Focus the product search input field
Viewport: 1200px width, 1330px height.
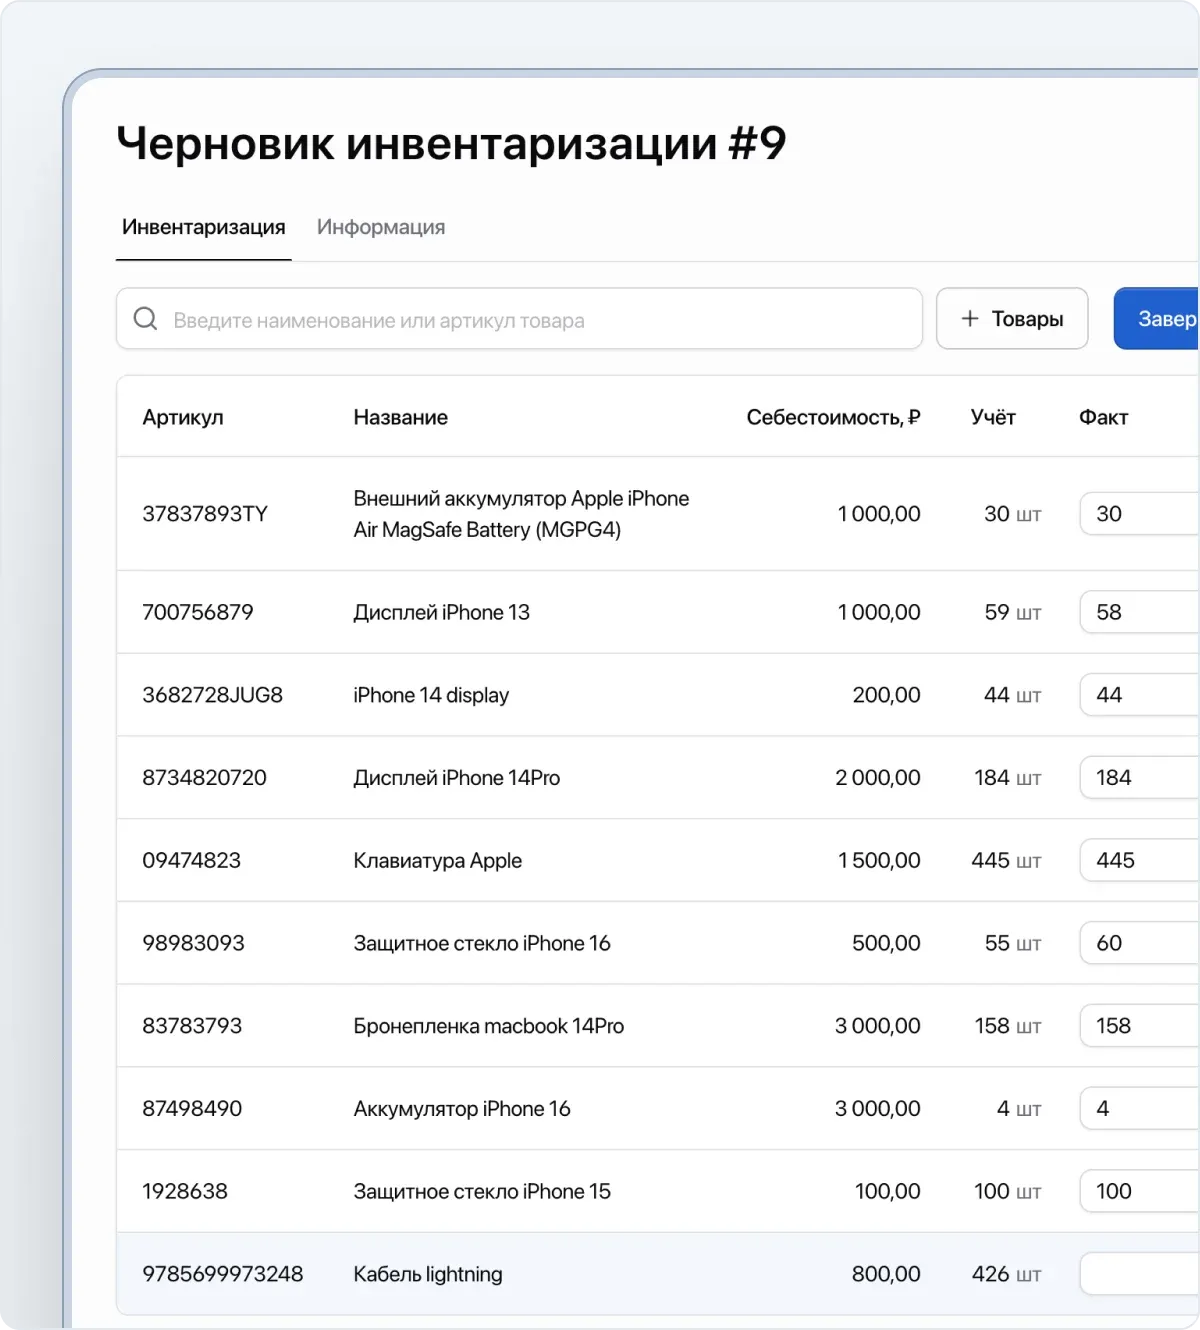click(x=519, y=319)
